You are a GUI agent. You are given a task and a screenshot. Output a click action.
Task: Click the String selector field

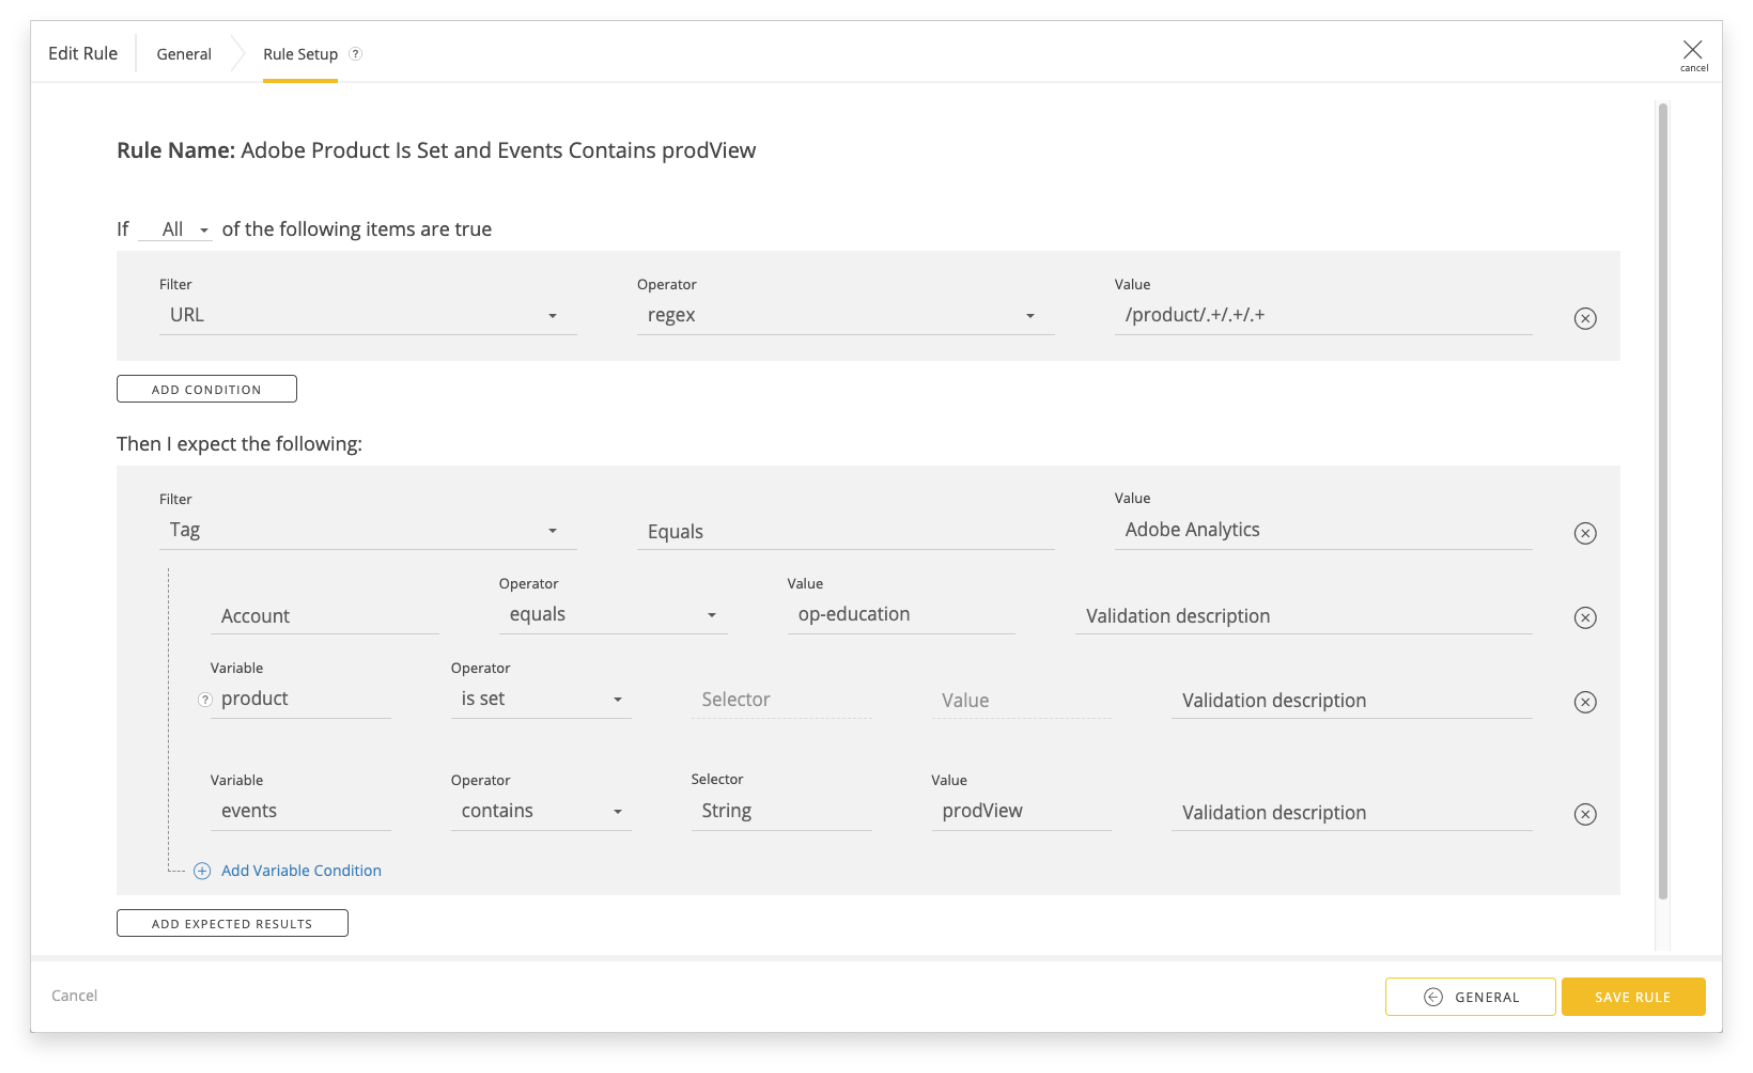[781, 811]
